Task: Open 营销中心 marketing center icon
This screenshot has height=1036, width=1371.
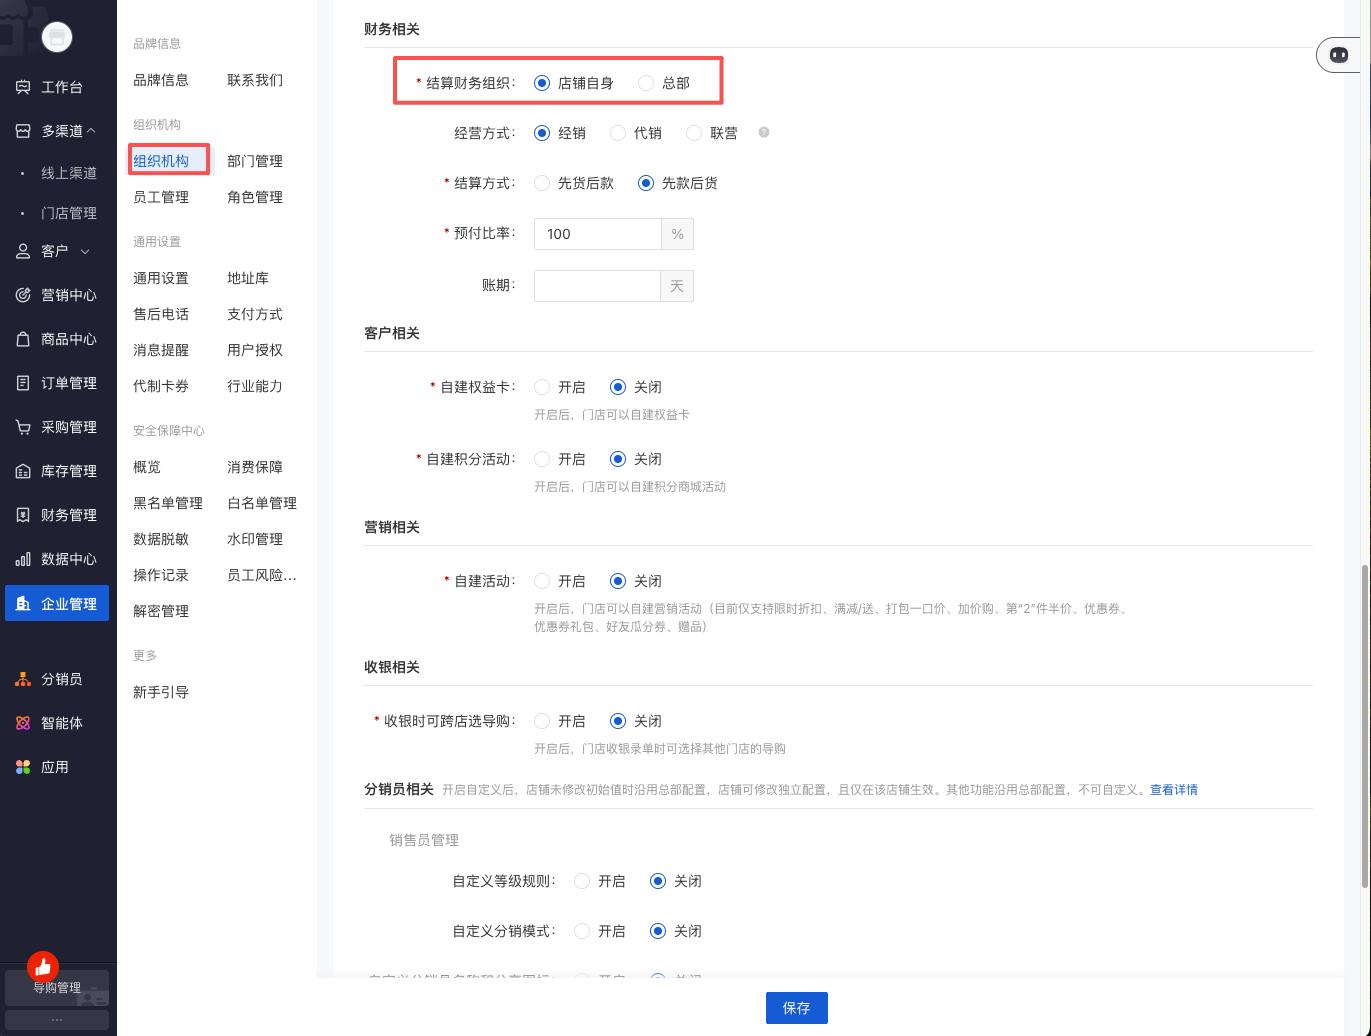Action: pos(23,295)
